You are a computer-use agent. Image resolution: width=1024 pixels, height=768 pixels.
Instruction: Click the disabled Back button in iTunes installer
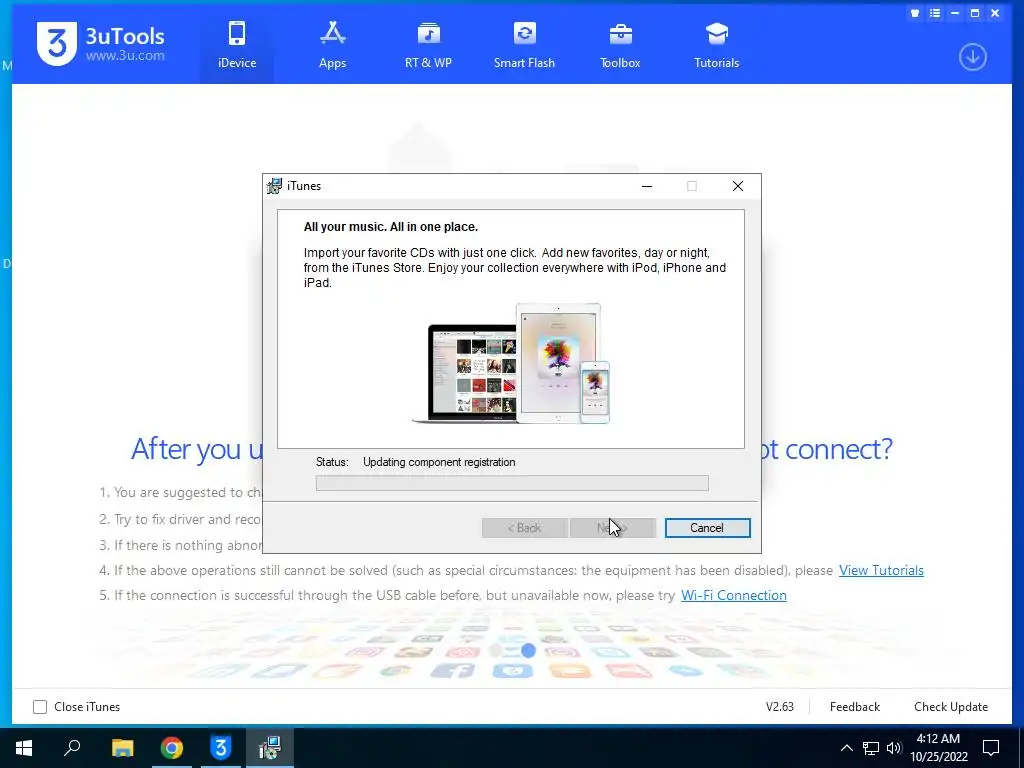tap(524, 528)
